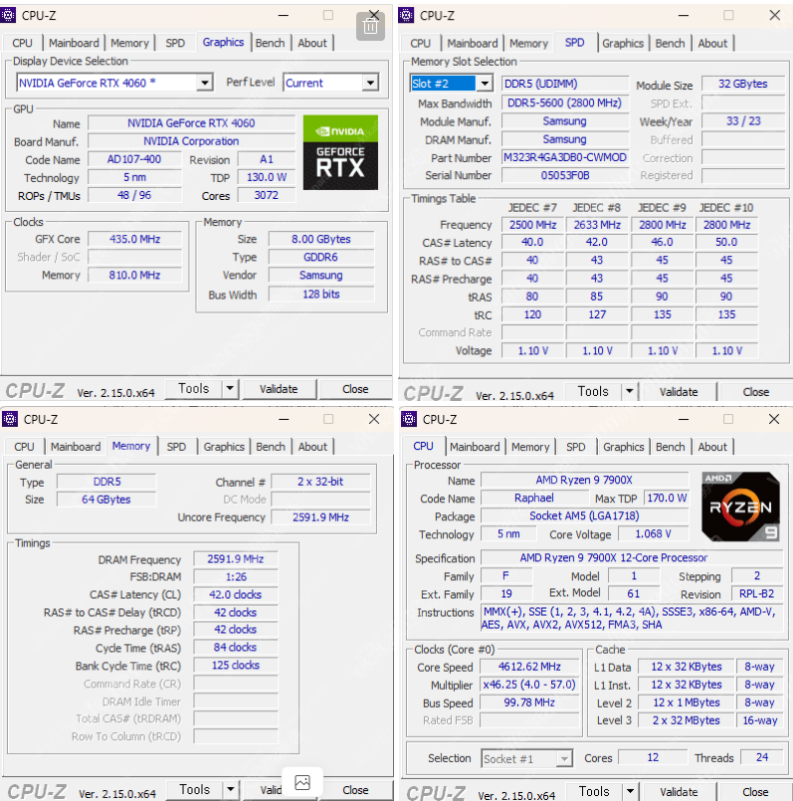Open Graphics tab in SPD window

pyautogui.click(x=623, y=43)
